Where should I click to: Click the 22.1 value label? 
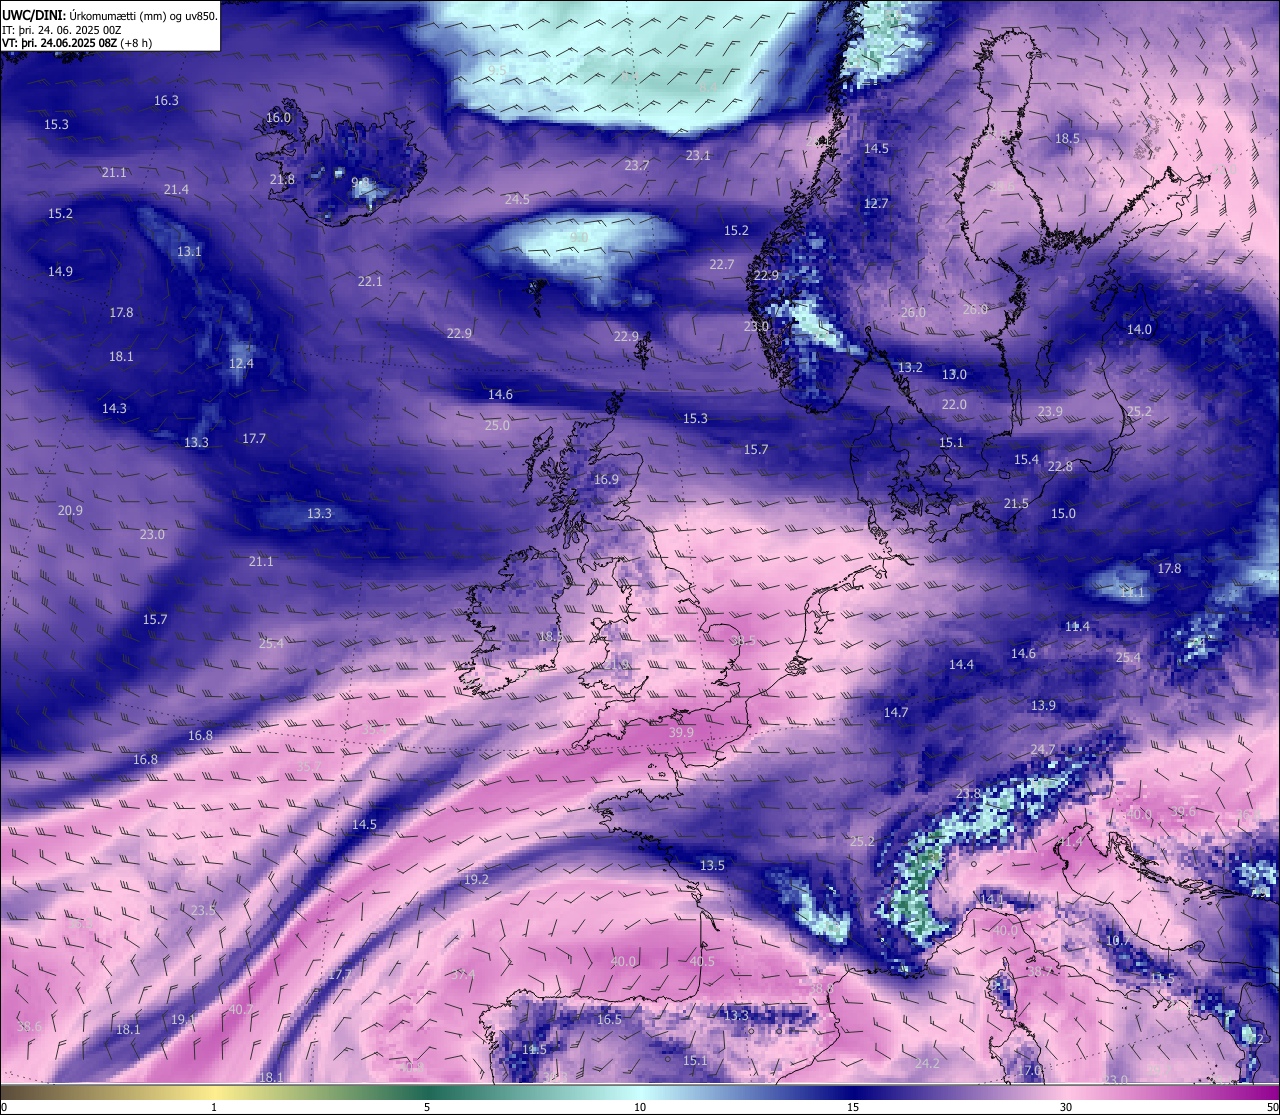370,281
